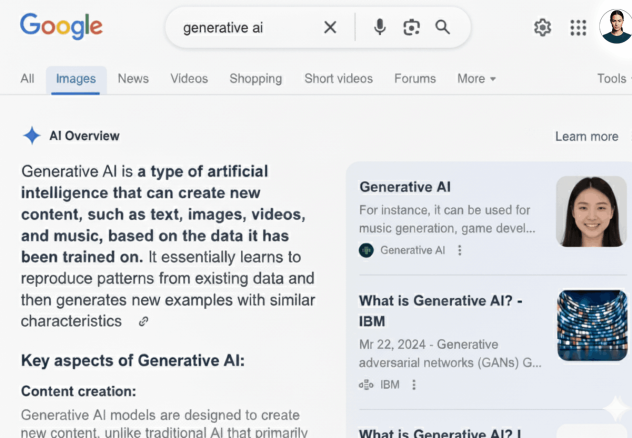The height and width of the screenshot is (438, 632).
Task: Start voice search with microphone icon
Action: pyautogui.click(x=380, y=28)
